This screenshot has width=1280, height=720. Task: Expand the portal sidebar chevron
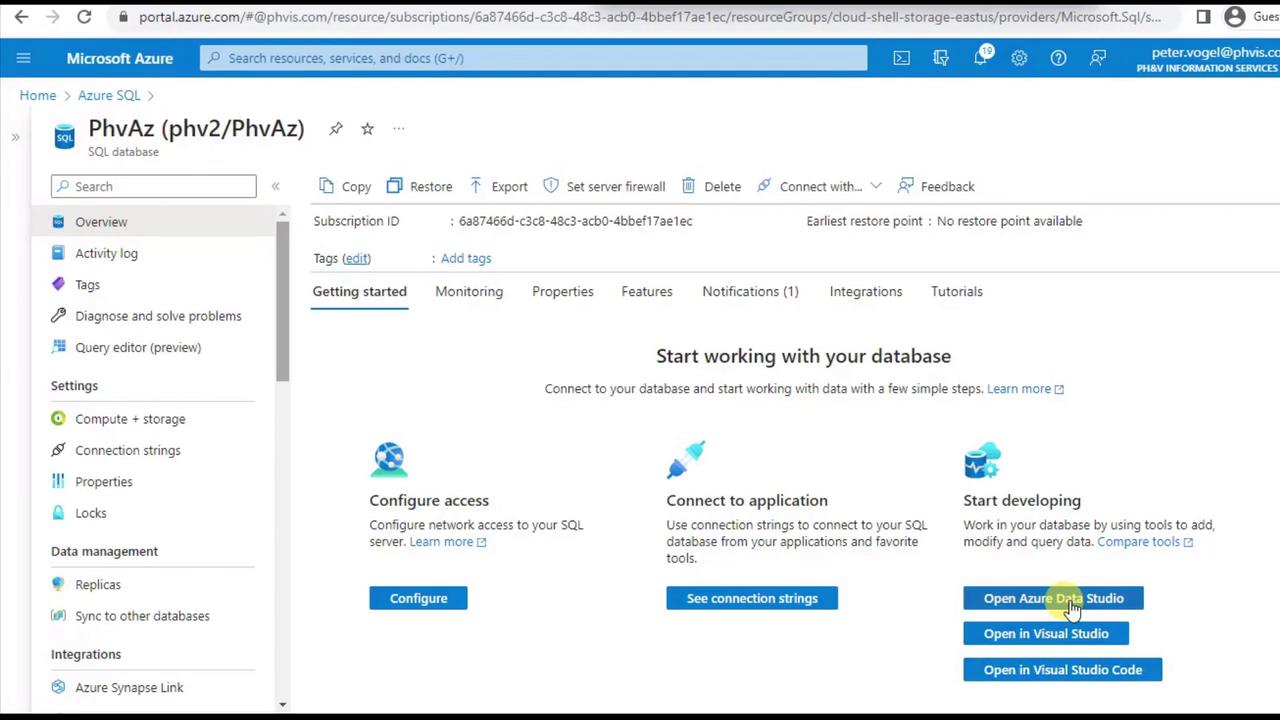pos(15,136)
